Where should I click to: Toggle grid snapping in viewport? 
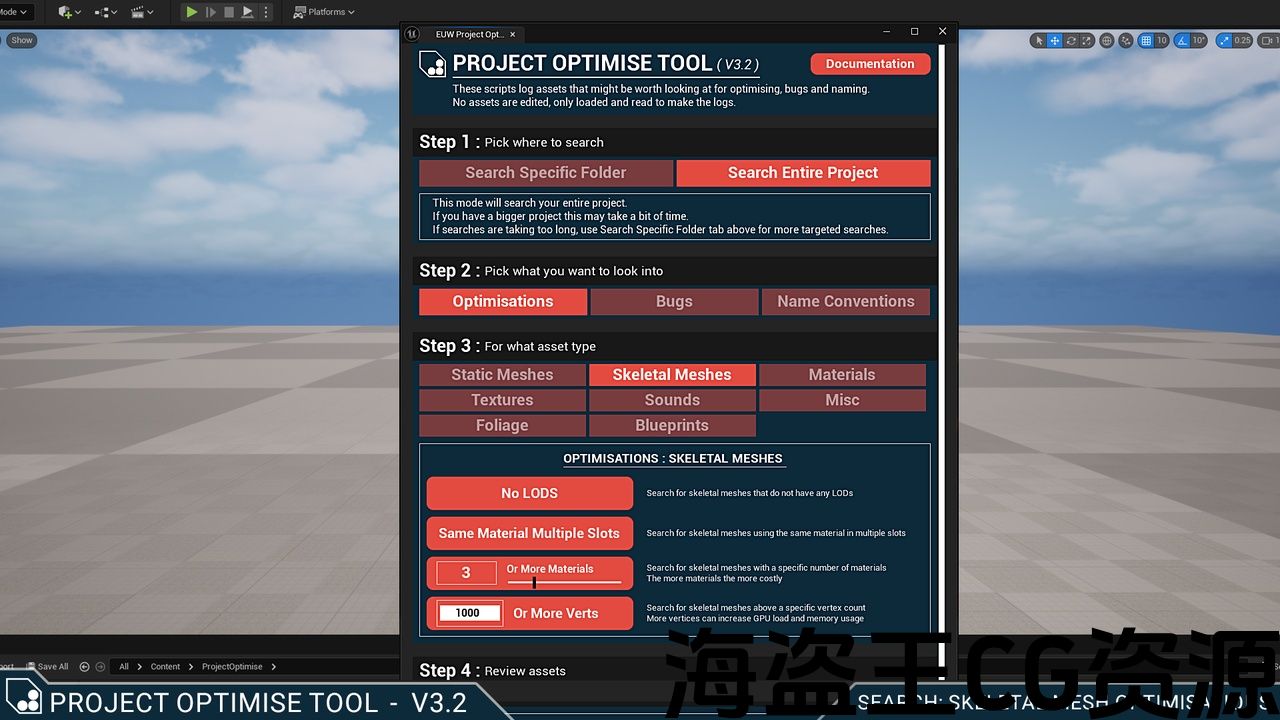pyautogui.click(x=1145, y=41)
